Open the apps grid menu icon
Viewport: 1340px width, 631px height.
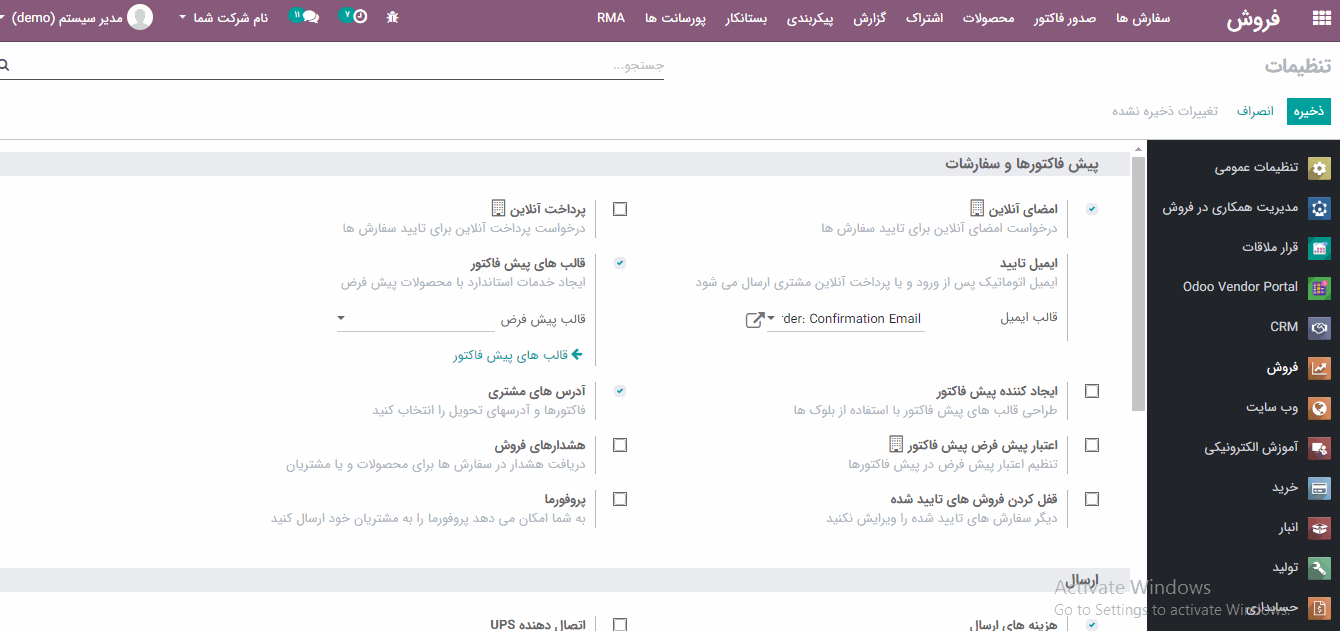(1320, 19)
